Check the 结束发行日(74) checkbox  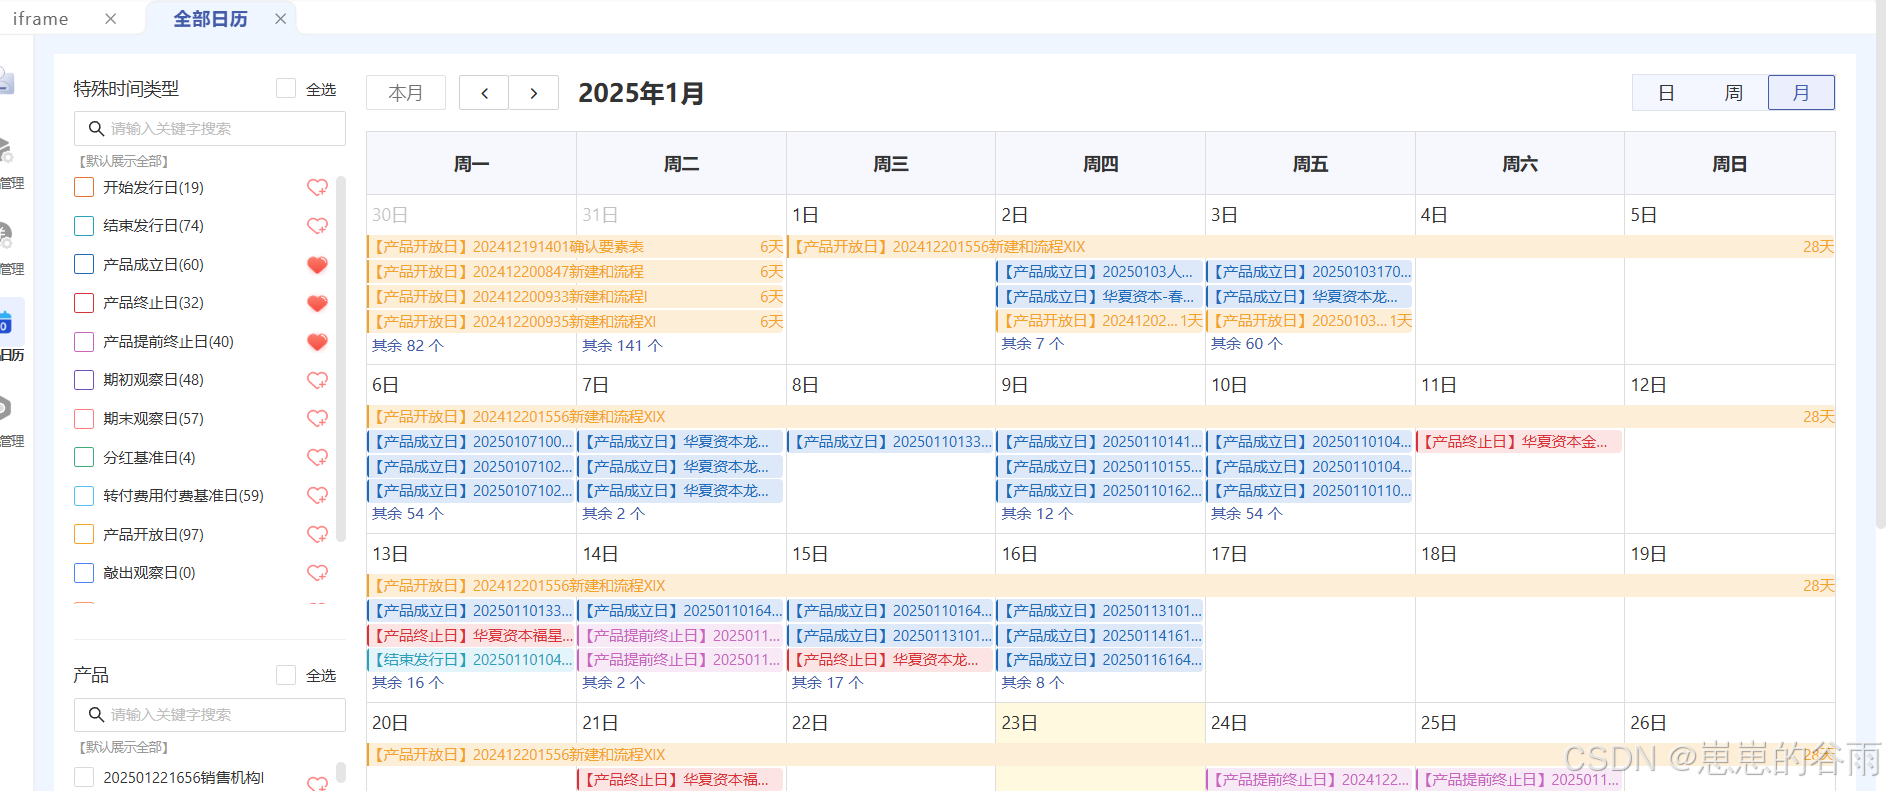(x=84, y=226)
